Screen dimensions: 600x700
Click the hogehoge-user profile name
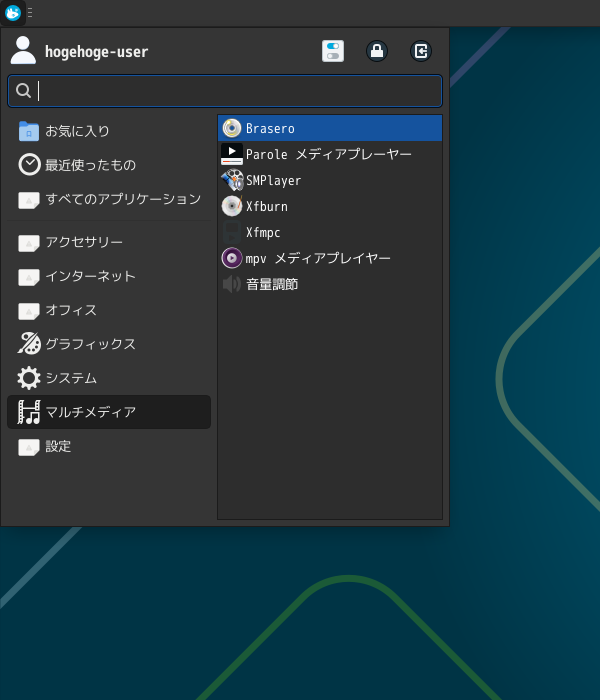click(96, 52)
